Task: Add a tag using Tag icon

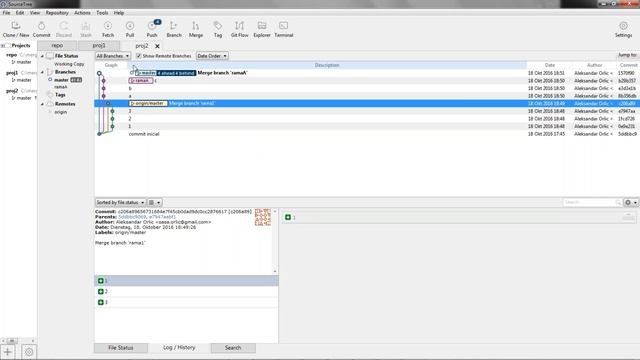Action: coord(218,29)
